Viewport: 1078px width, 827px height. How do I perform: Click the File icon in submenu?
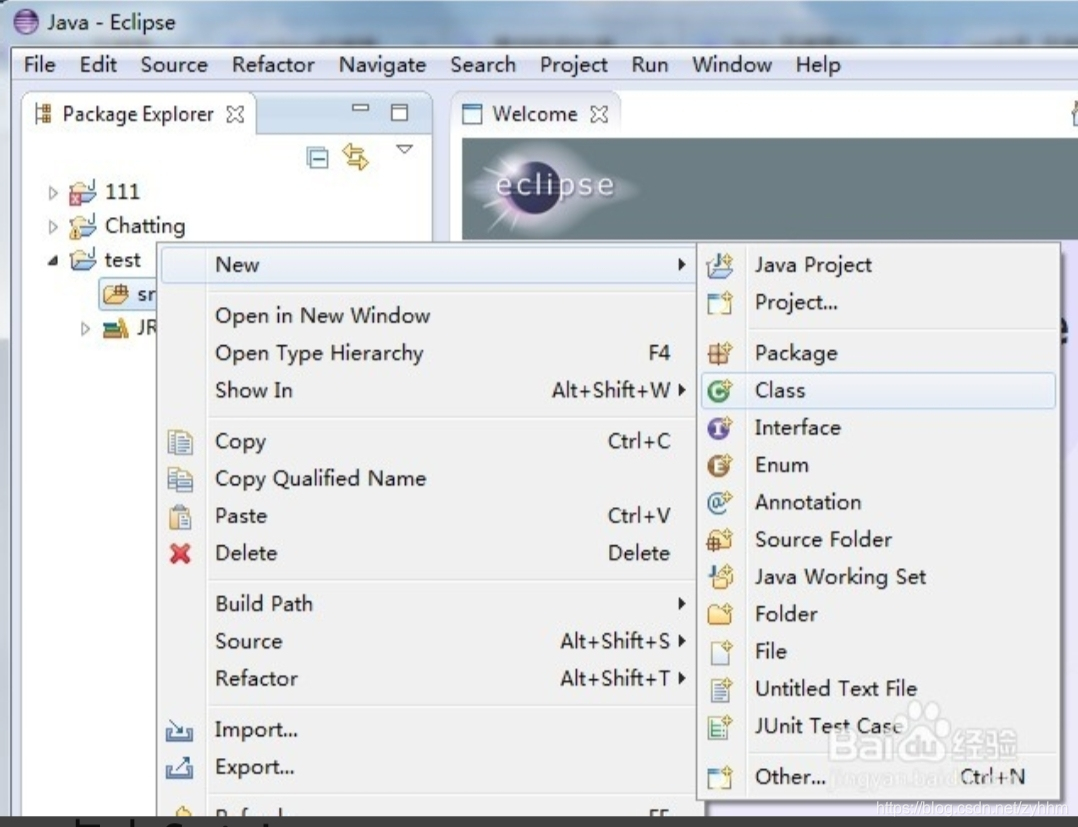click(720, 652)
